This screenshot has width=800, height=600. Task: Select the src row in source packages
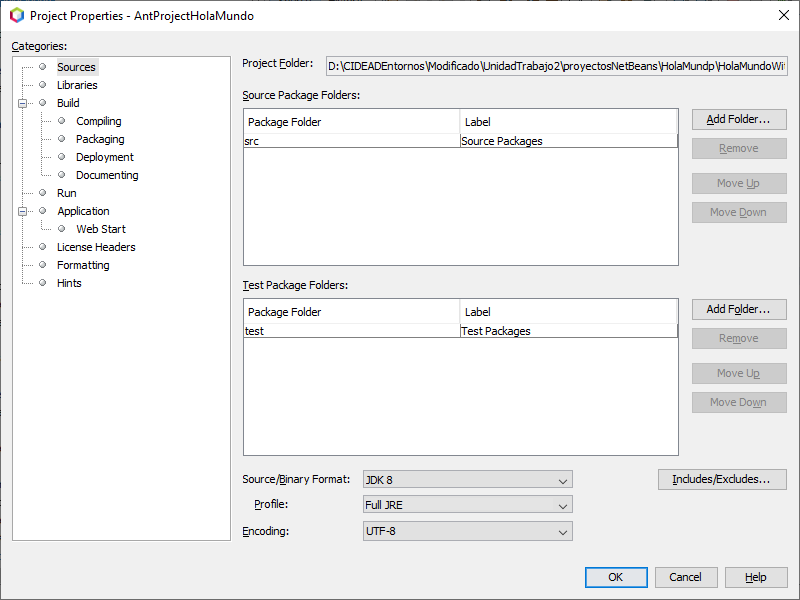pos(350,141)
